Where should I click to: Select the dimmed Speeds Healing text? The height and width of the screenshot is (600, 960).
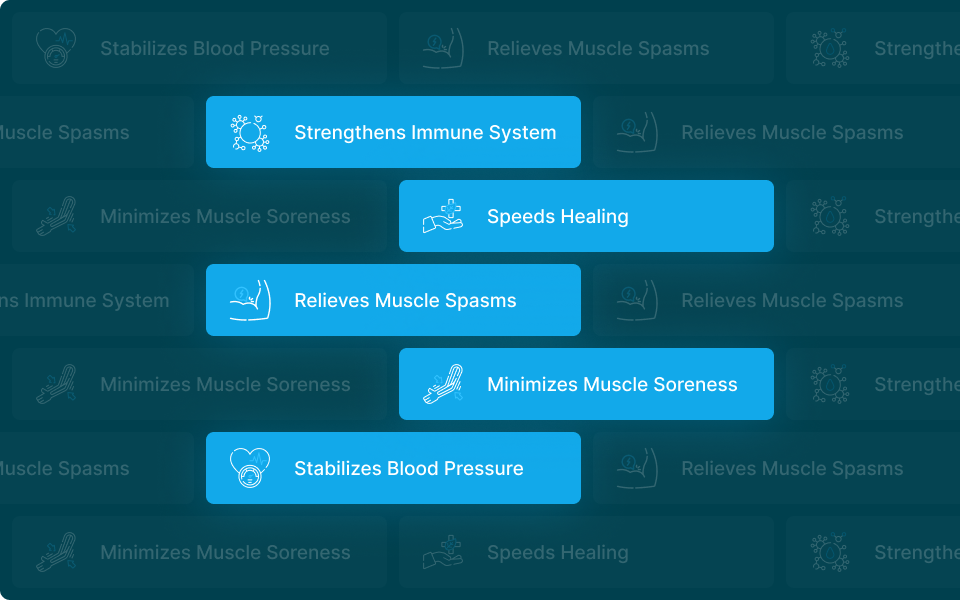[x=558, y=552]
